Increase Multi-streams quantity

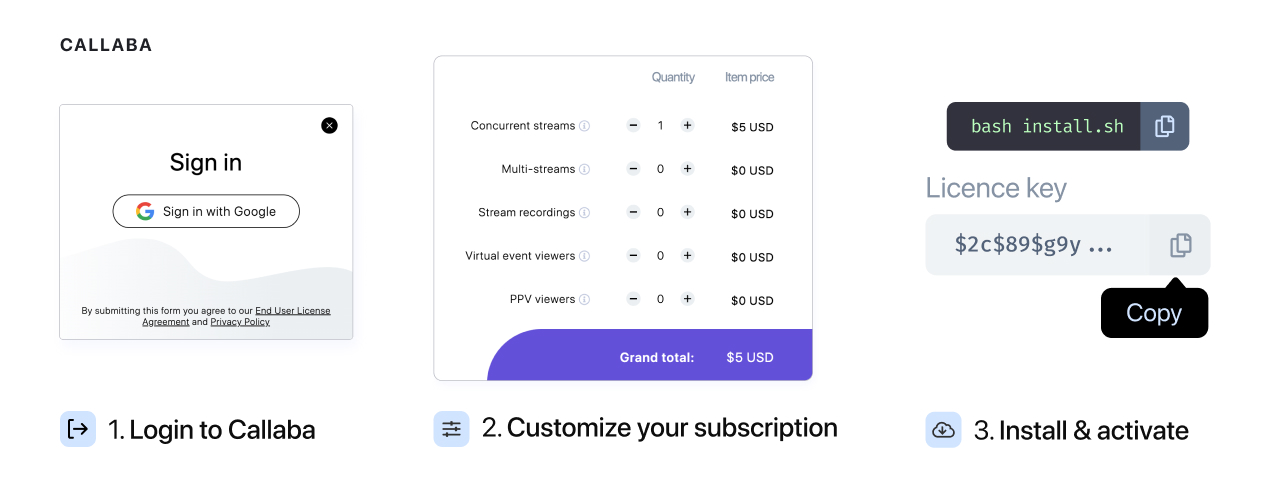pyautogui.click(x=687, y=169)
